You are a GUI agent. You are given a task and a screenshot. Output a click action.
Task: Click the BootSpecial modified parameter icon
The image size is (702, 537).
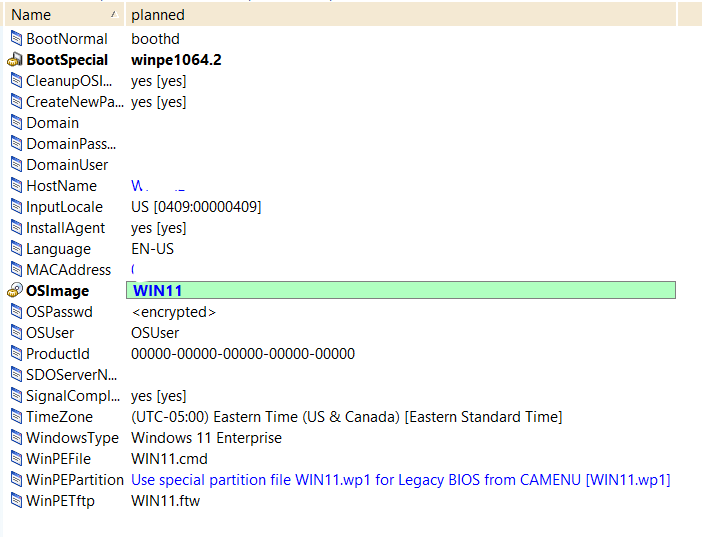pos(15,60)
